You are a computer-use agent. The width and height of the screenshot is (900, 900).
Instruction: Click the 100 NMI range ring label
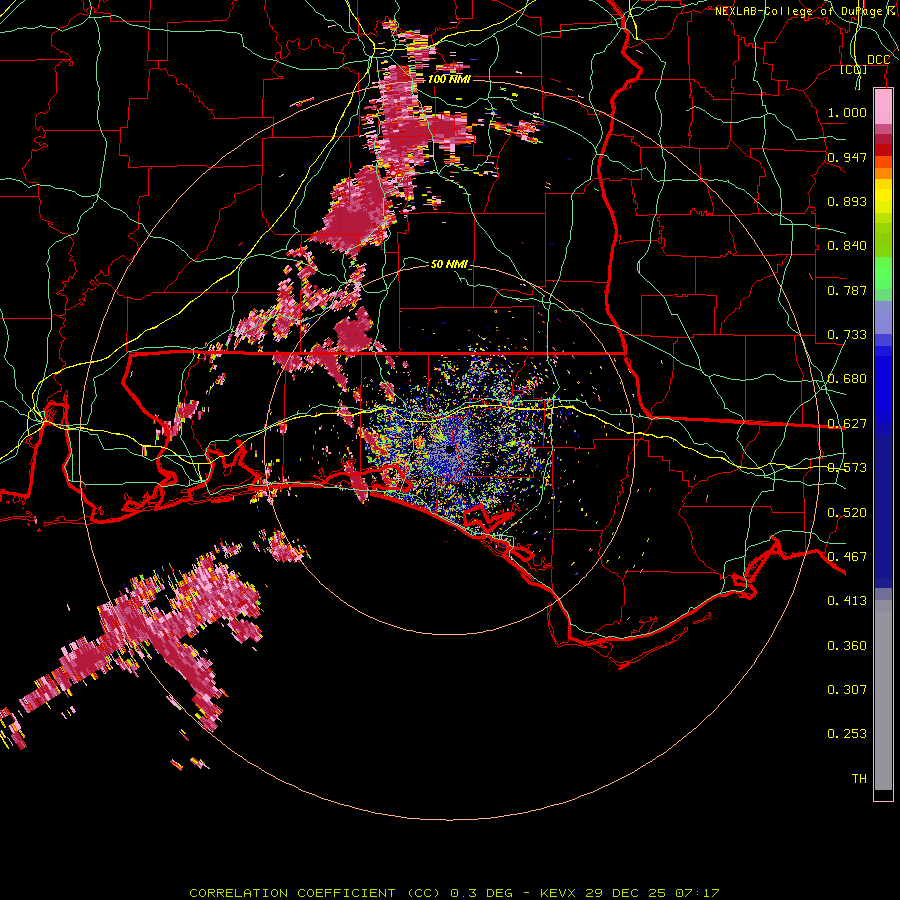[449, 79]
